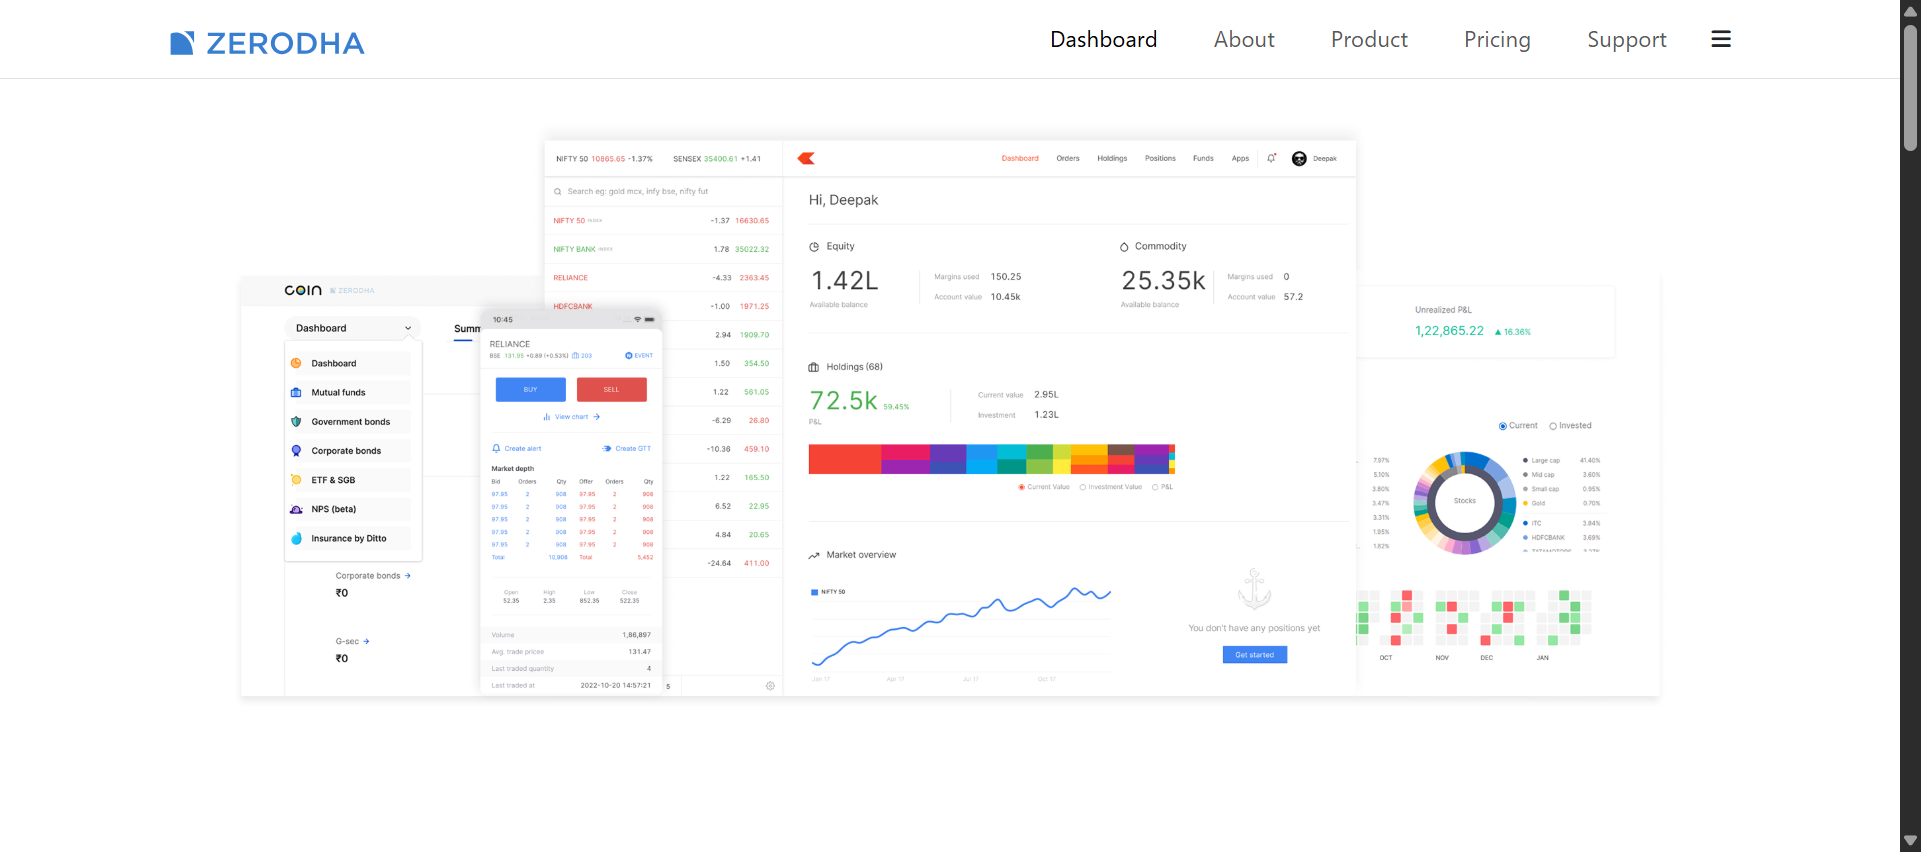Select Mutual funds in Coin menu
Viewport: 1921px width, 852px height.
pos(350,392)
